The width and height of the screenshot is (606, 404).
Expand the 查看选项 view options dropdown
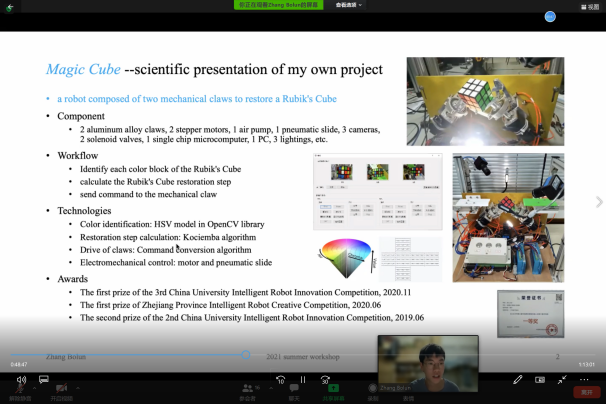pos(348,5)
